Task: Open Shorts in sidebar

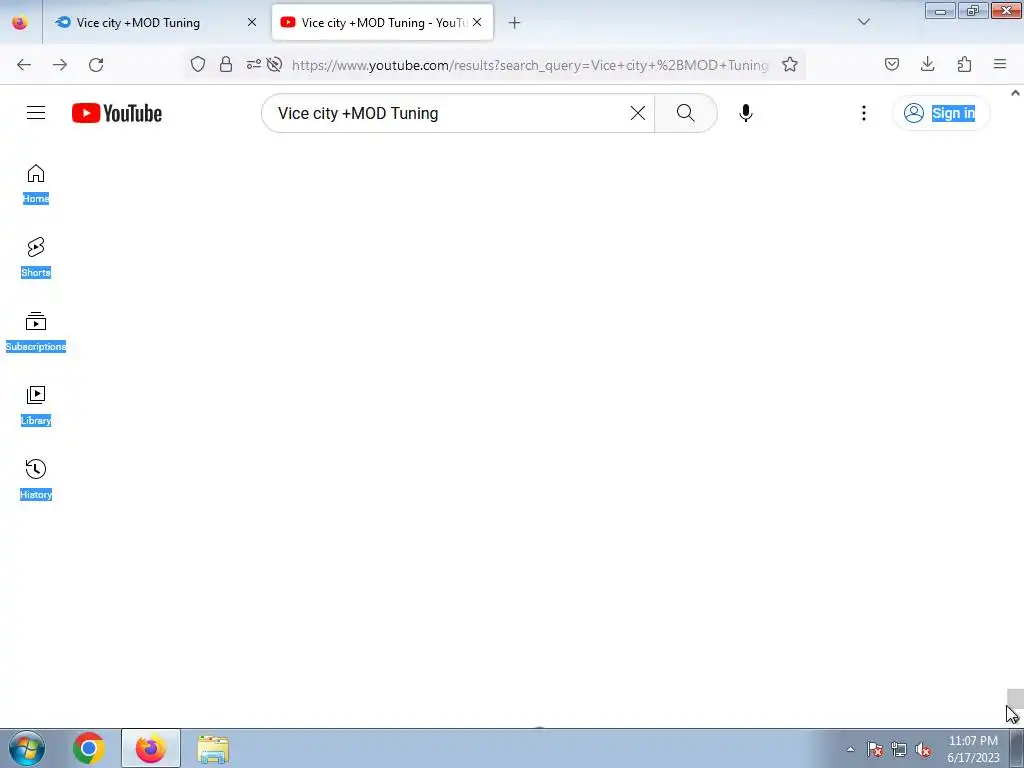Action: [x=36, y=258]
